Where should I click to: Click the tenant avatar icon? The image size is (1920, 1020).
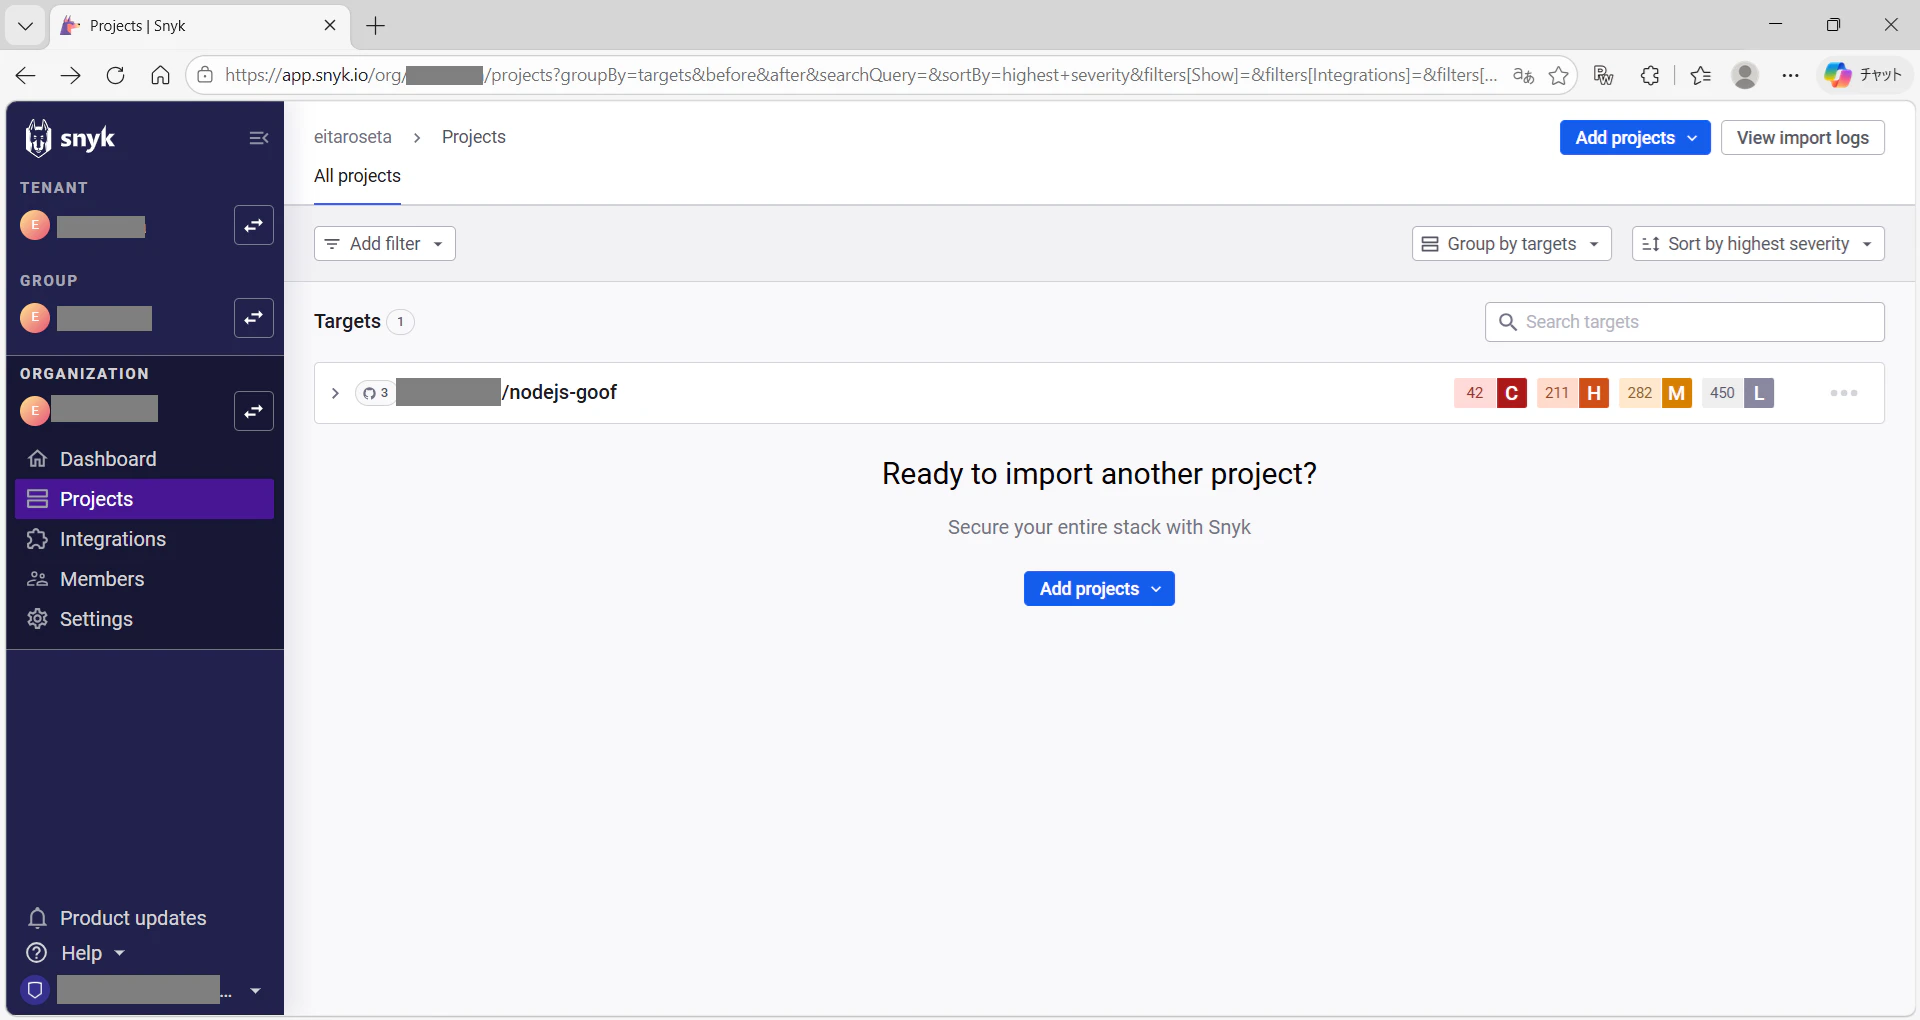[x=35, y=225]
